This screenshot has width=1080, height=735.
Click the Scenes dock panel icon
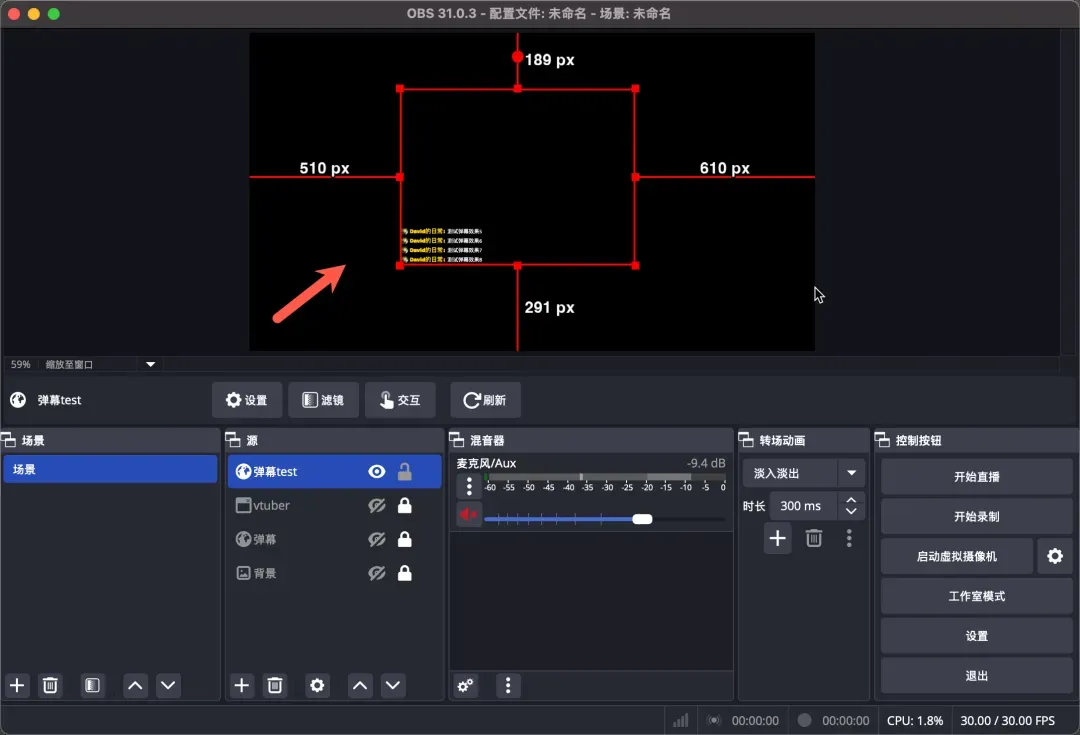pos(8,439)
